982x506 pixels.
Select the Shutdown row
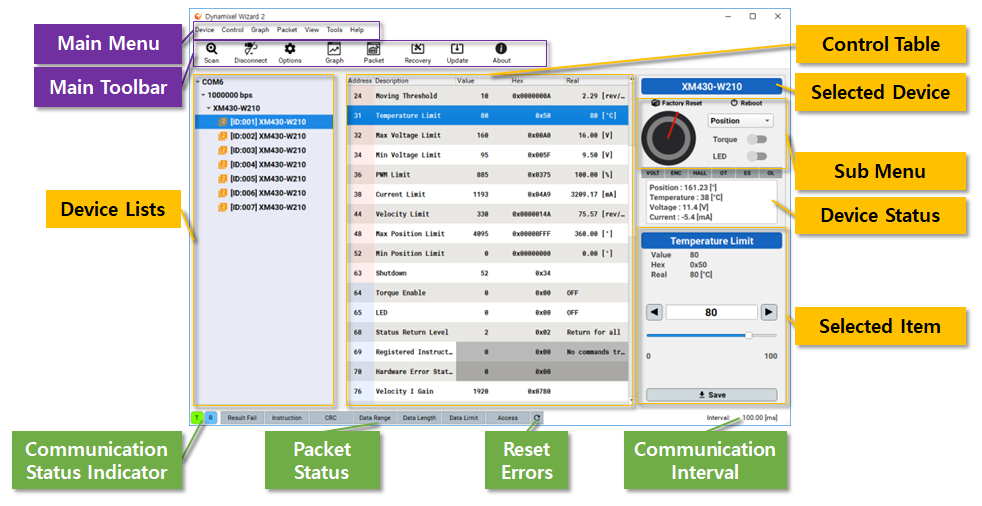(x=487, y=273)
